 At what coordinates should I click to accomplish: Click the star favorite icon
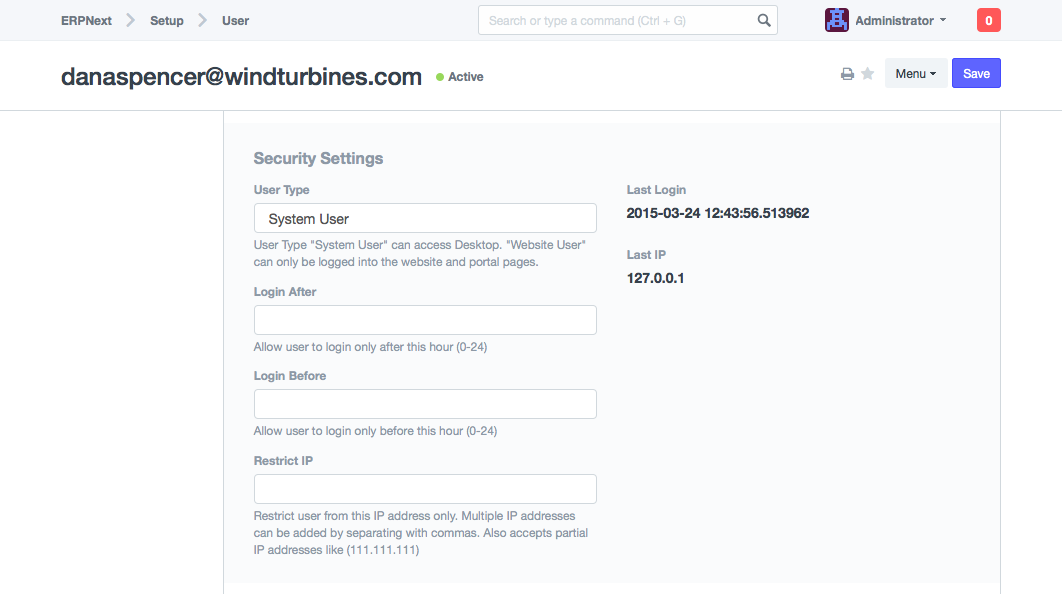tap(868, 74)
